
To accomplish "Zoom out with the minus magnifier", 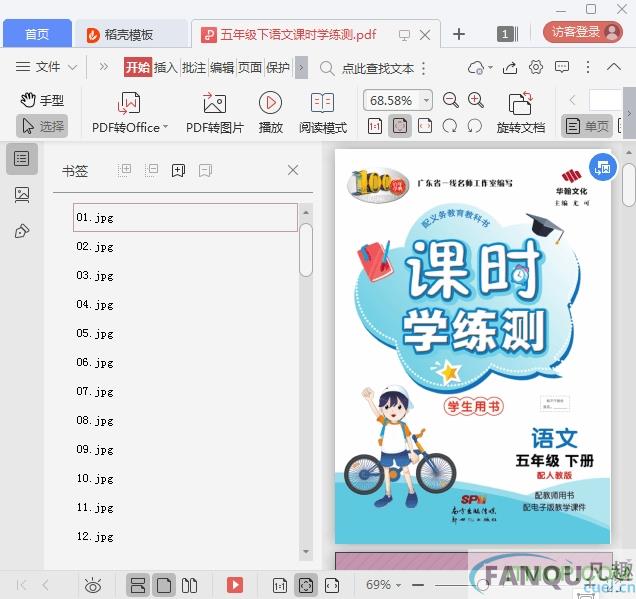I will tap(451, 100).
